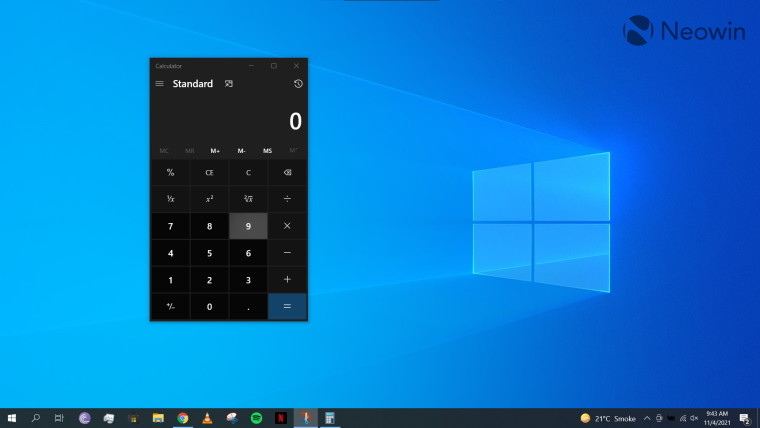The height and width of the screenshot is (428, 760).
Task: Click the minus operator key
Action: pos(287,253)
